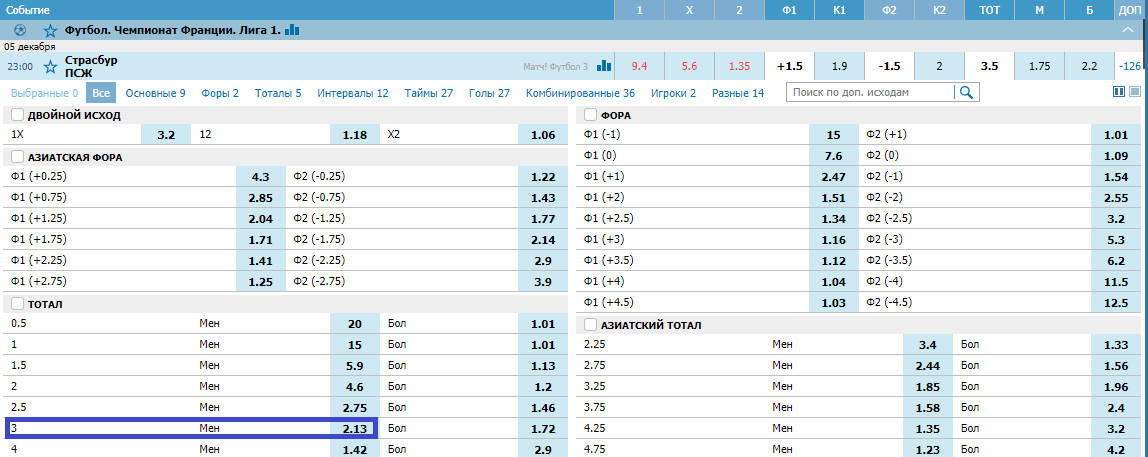
Task: Bet on home win odds 9.4
Action: pyautogui.click(x=639, y=66)
